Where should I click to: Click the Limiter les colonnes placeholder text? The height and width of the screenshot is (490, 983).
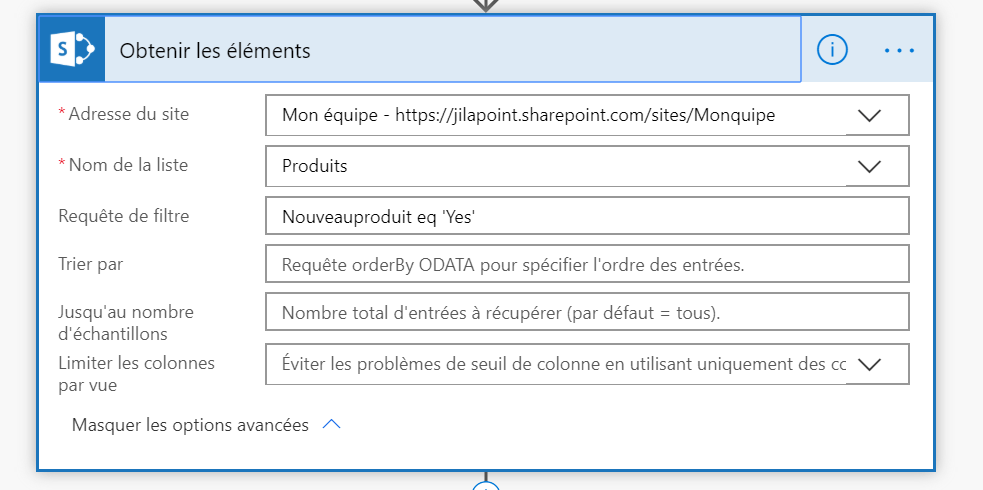562,364
